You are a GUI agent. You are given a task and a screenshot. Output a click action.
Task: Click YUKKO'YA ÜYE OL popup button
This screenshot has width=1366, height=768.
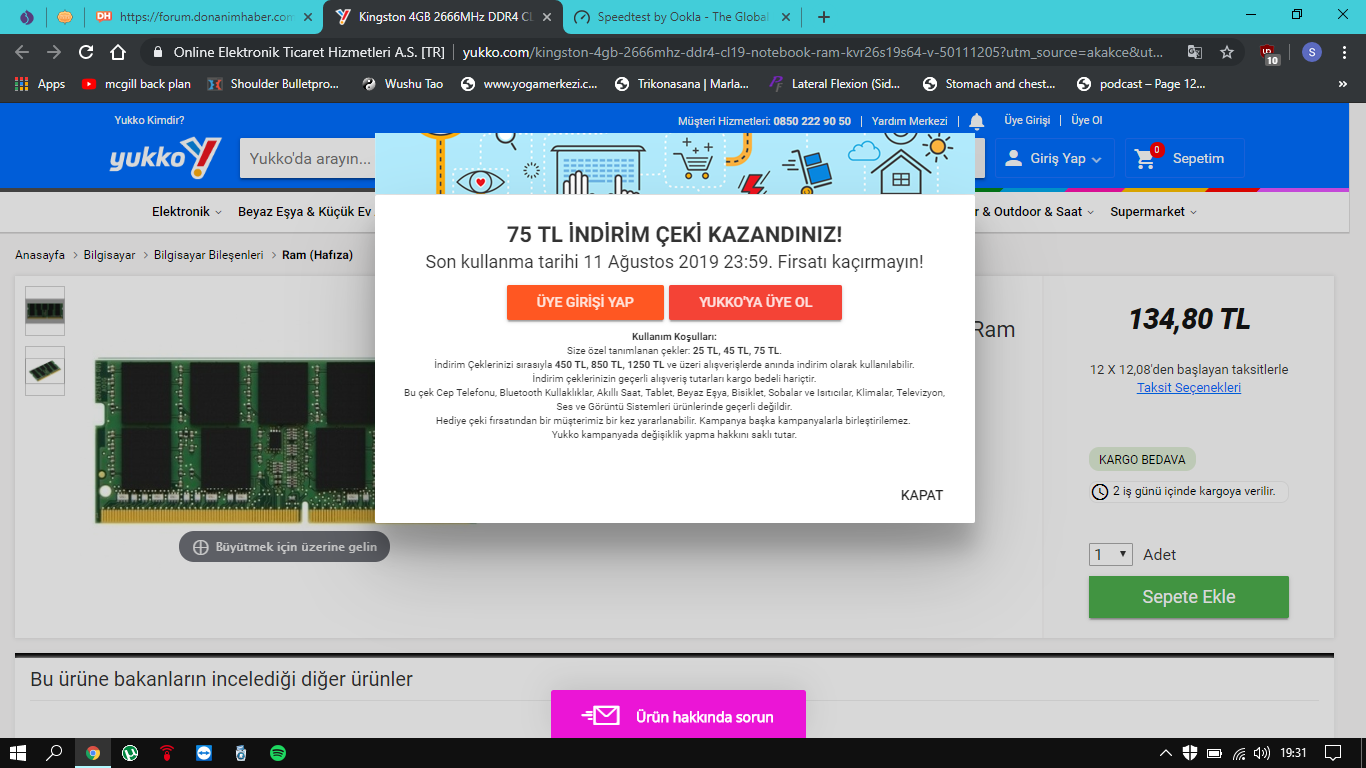[755, 302]
